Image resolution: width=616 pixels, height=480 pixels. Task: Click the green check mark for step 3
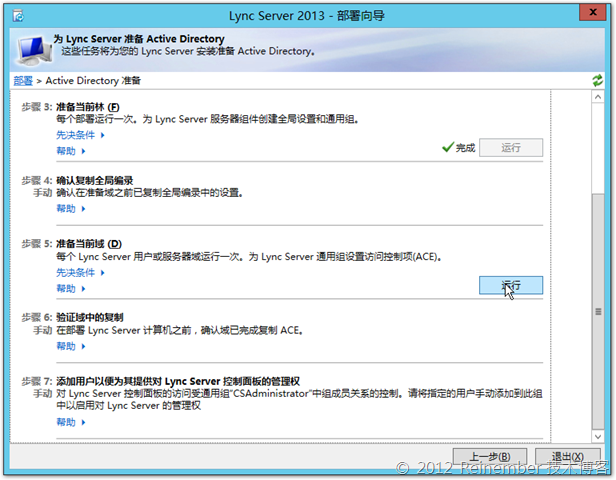pos(448,147)
